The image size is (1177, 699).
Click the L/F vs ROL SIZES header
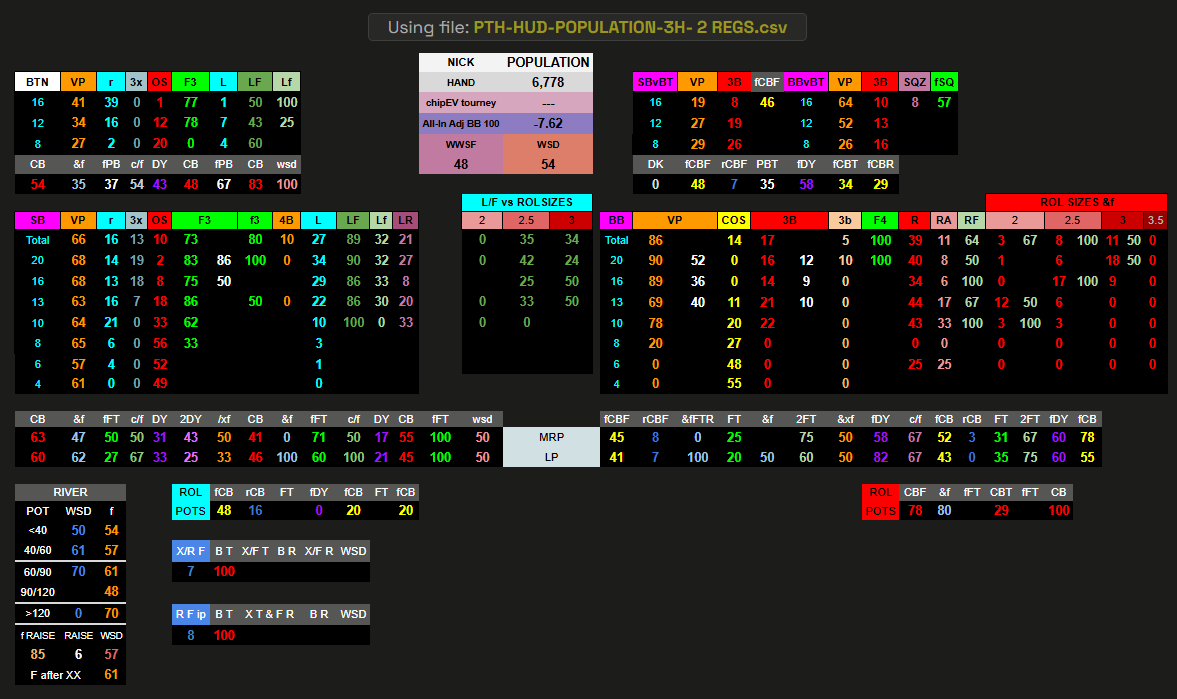coord(526,202)
